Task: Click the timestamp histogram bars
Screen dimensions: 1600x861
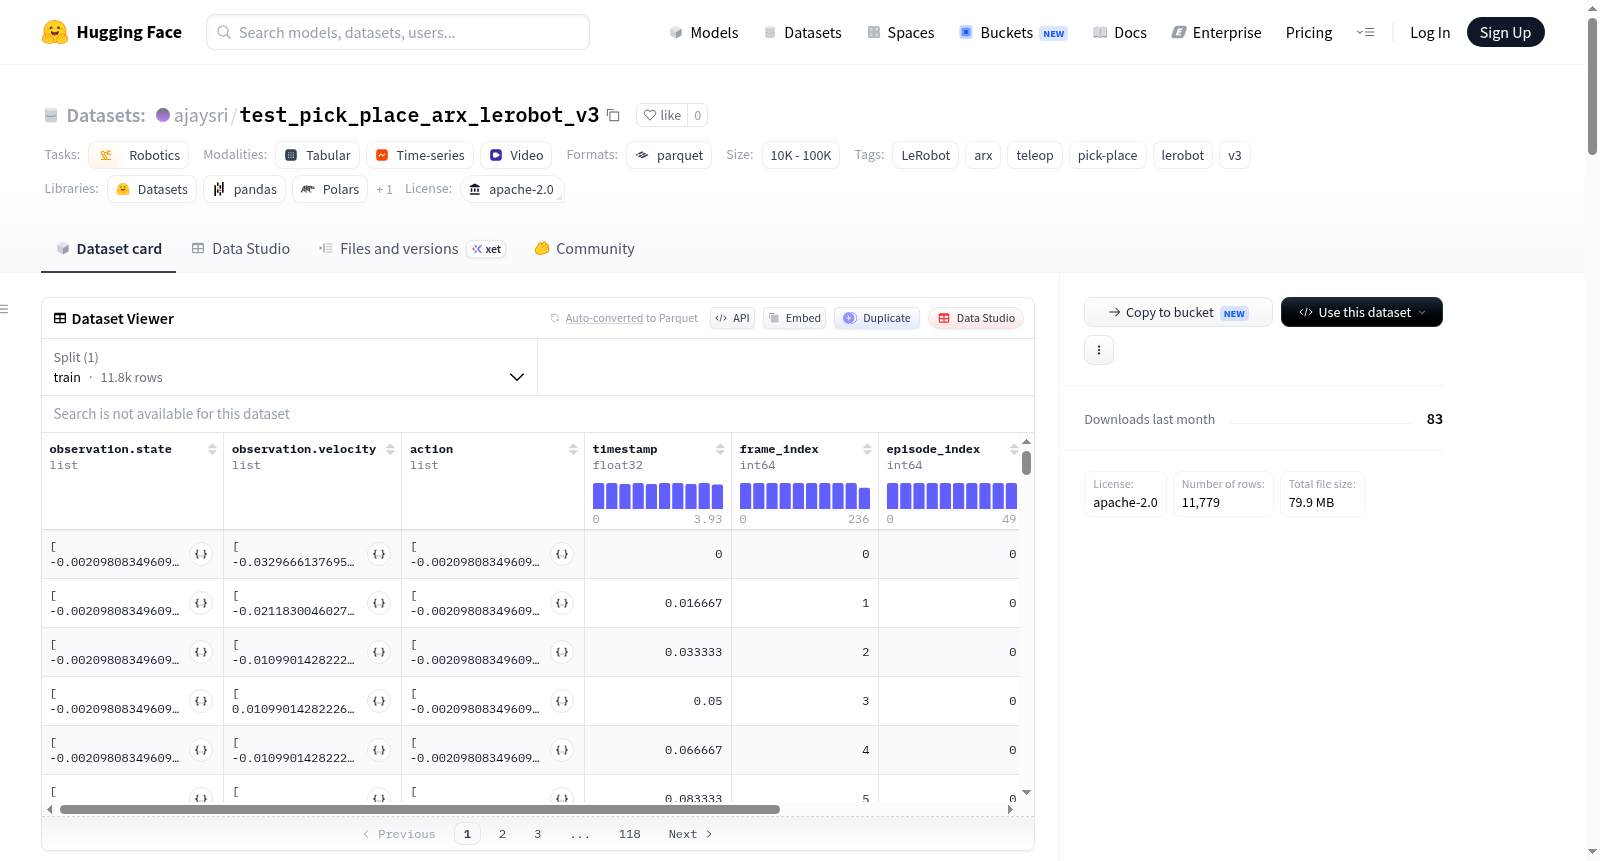Action: coord(658,496)
